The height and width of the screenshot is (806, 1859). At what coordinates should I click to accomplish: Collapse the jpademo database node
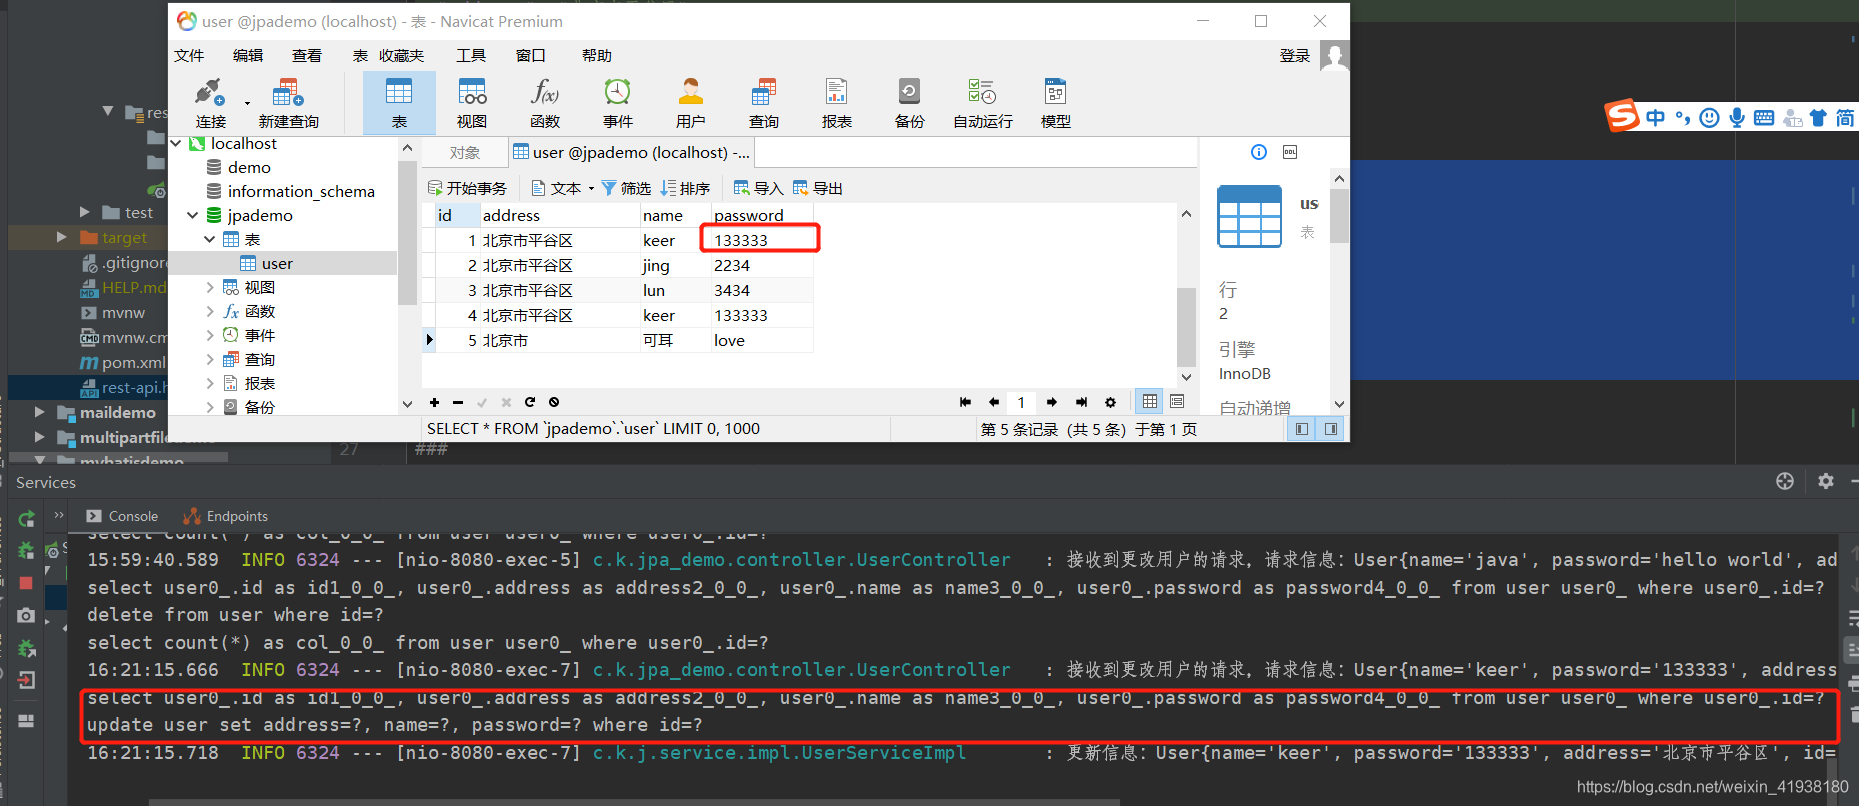click(x=192, y=215)
